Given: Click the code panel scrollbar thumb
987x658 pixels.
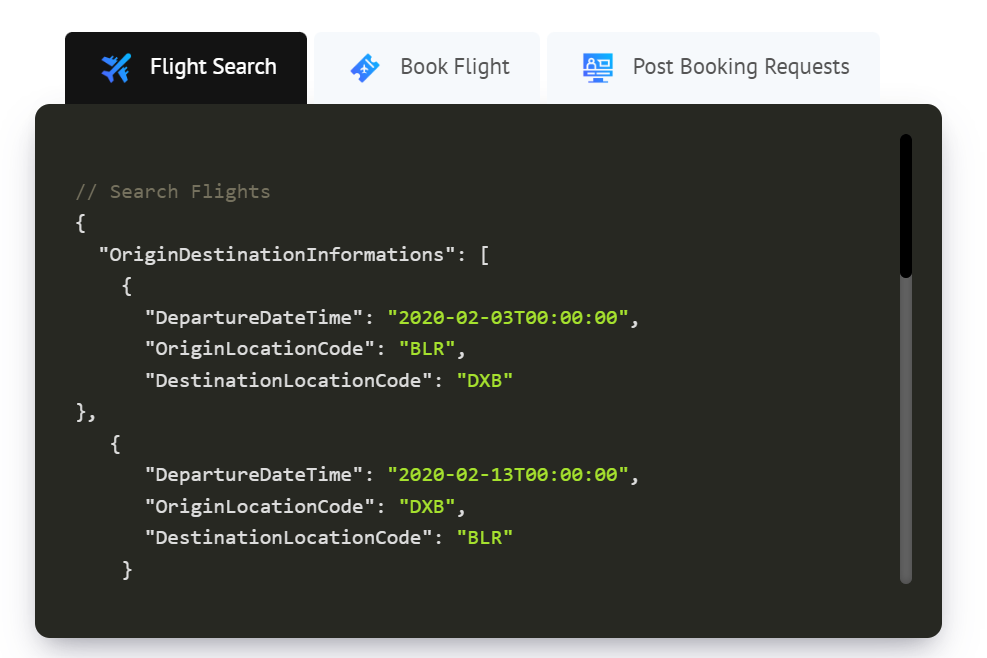Looking at the screenshot, I should [906, 205].
